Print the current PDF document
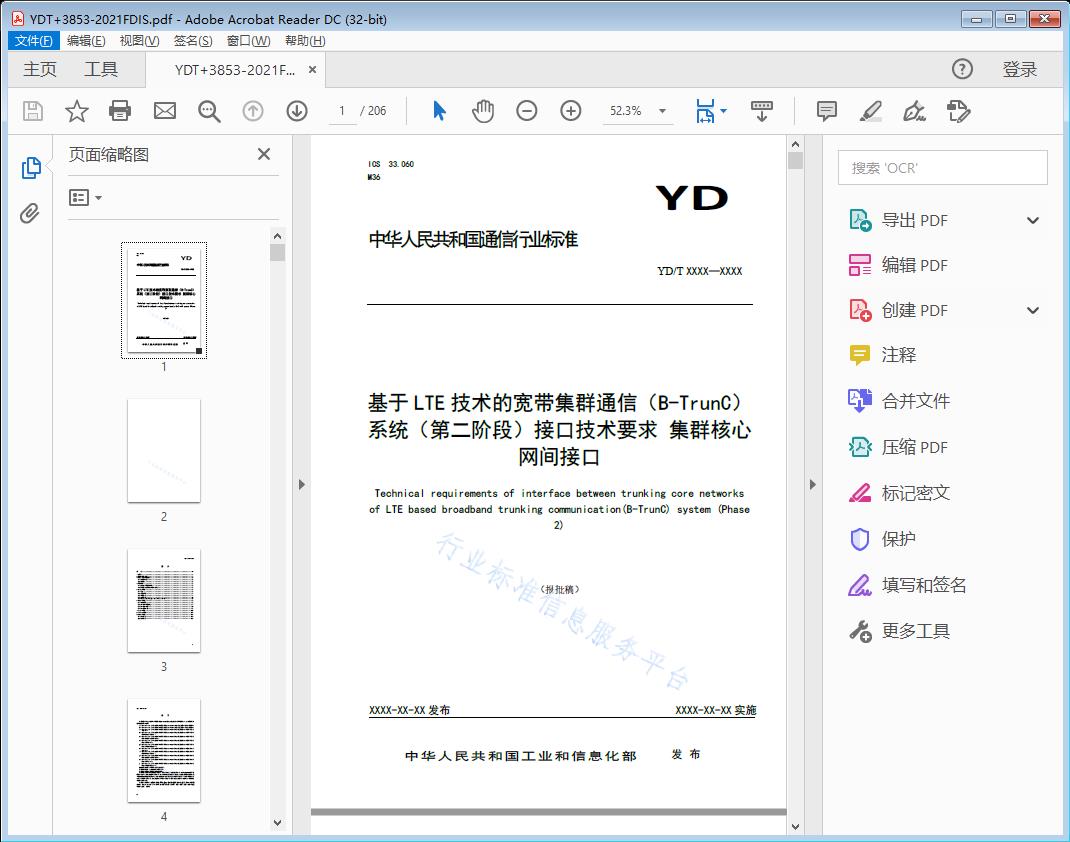The height and width of the screenshot is (842, 1070). [120, 111]
